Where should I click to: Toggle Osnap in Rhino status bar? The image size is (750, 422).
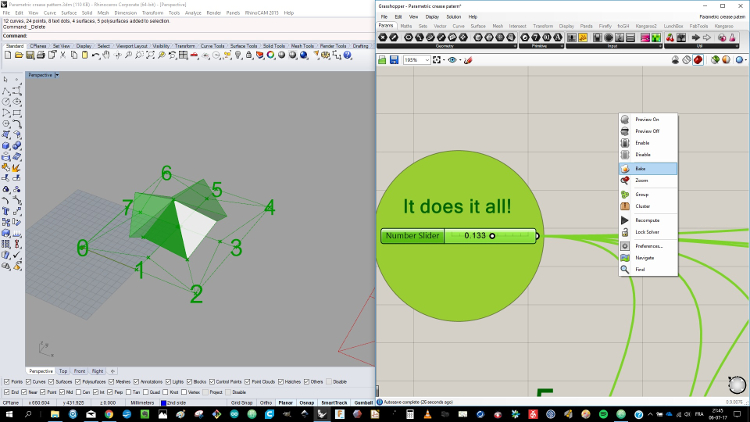pyautogui.click(x=307, y=403)
